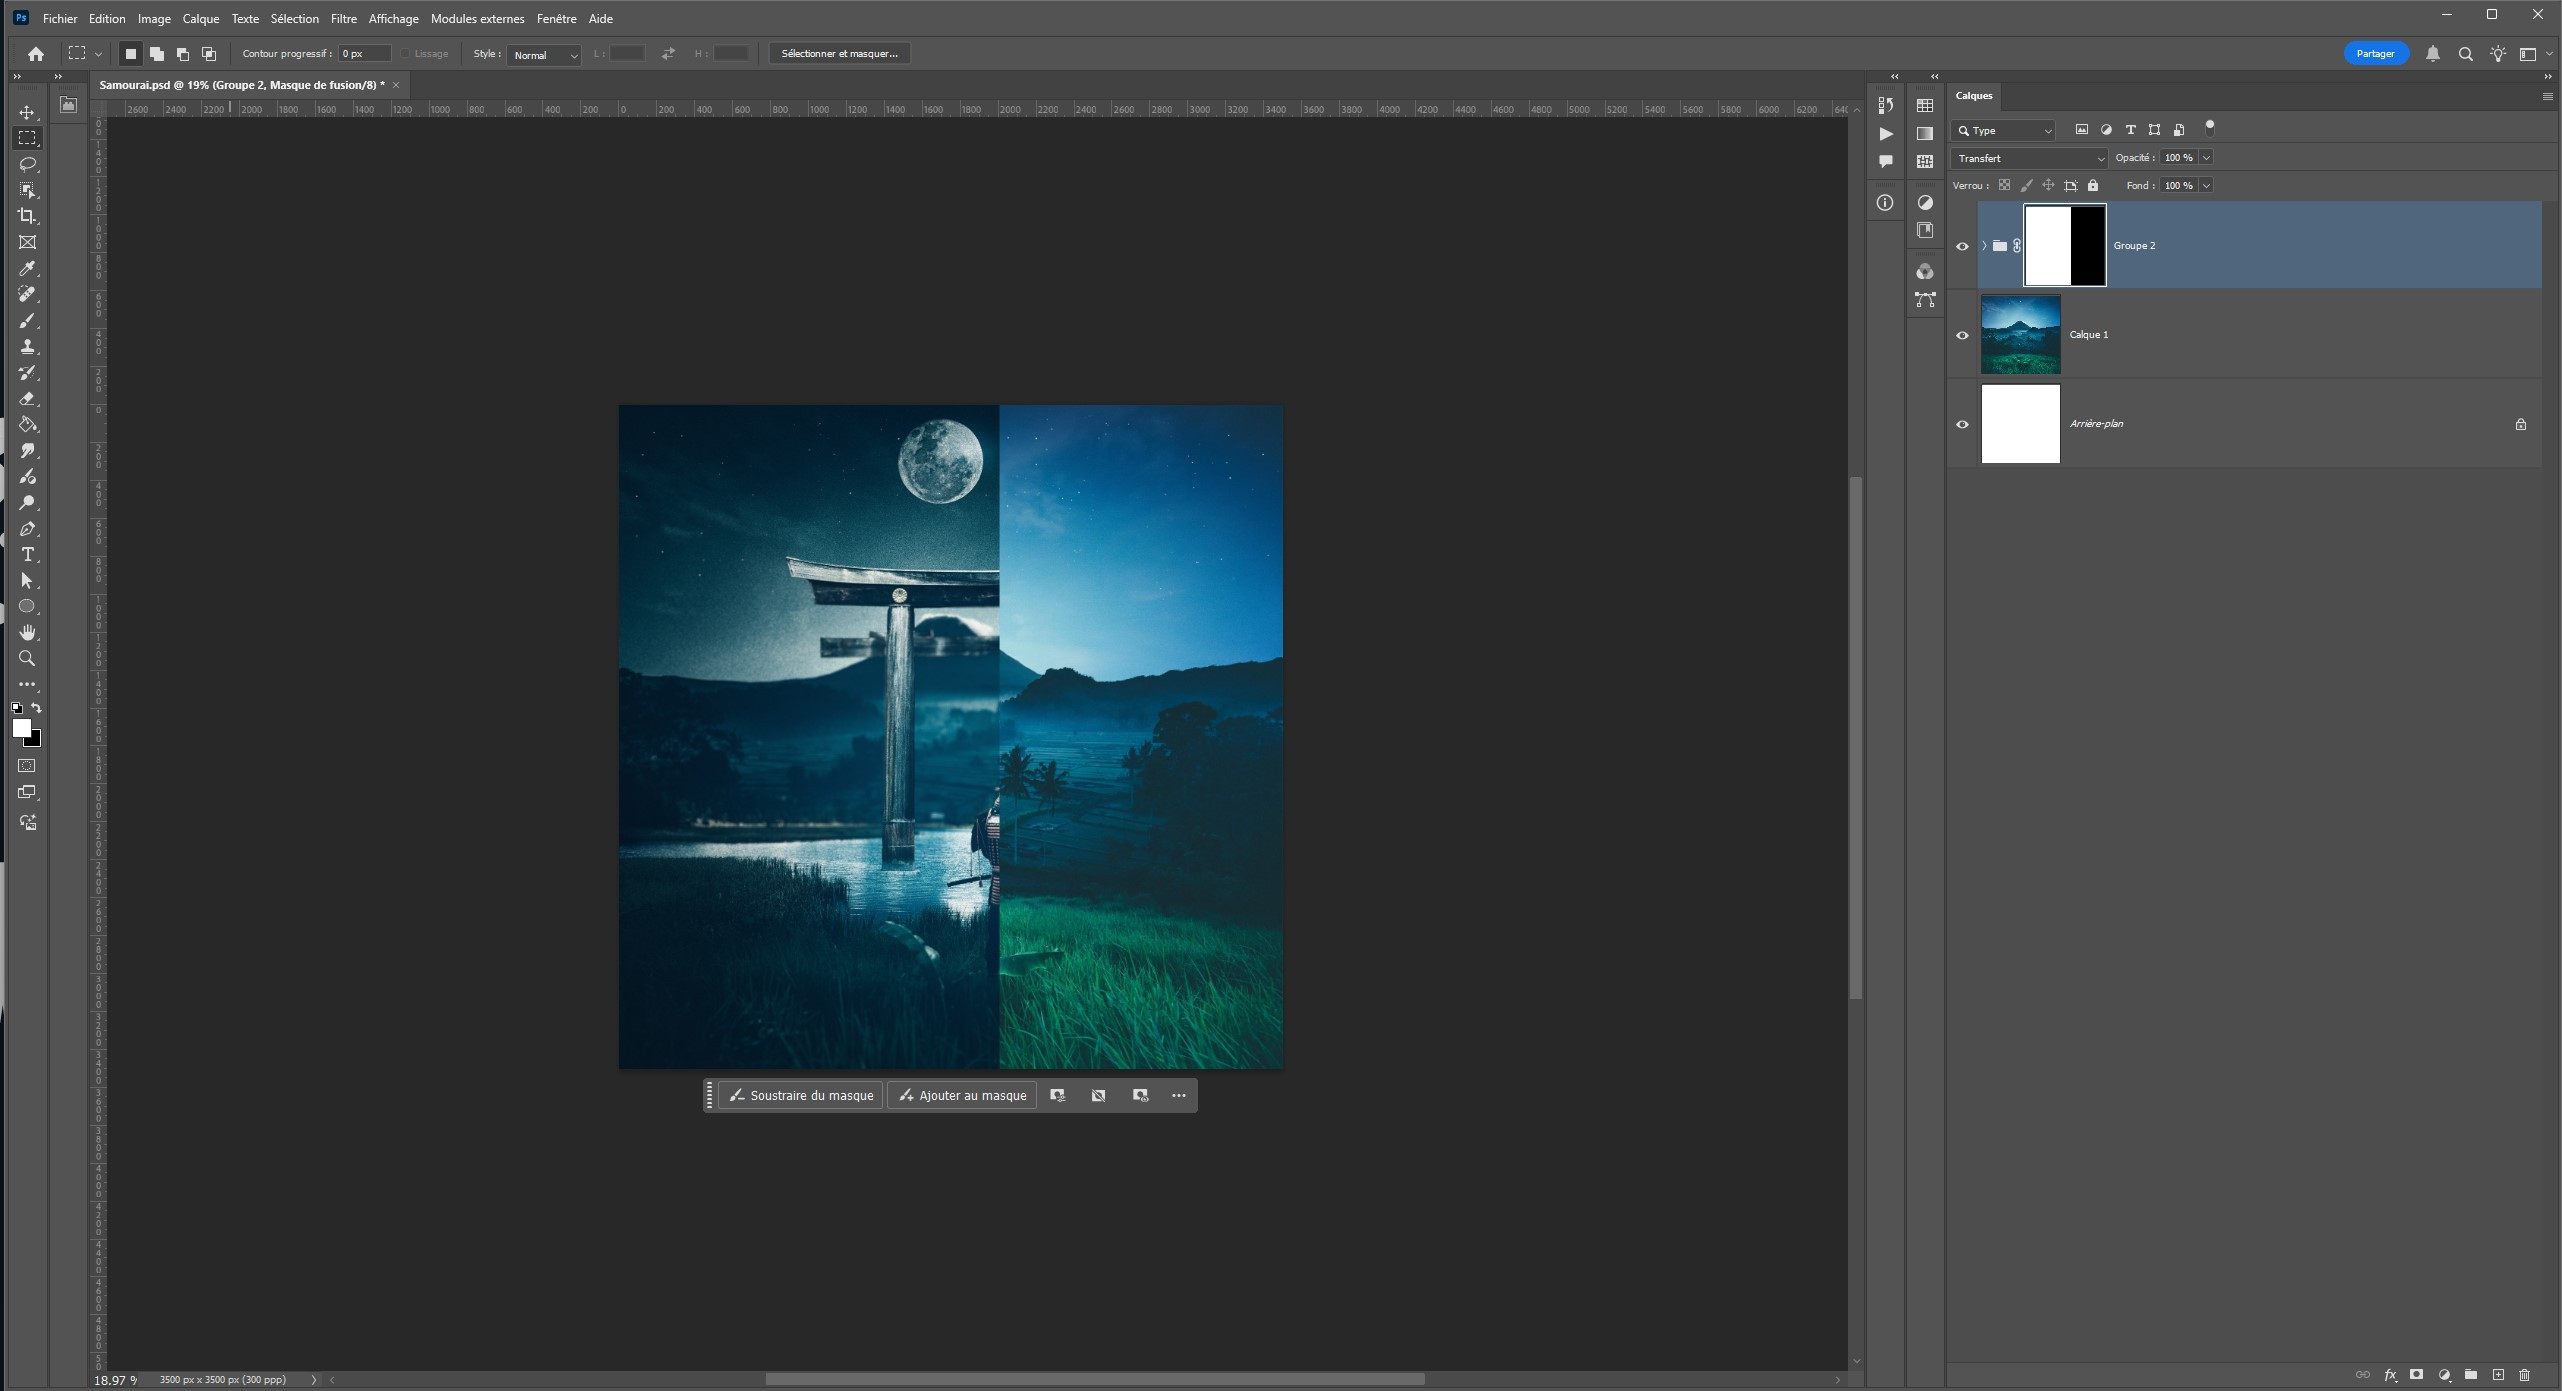Open the Calque menu
Image resolution: width=2562 pixels, height=1391 pixels.
click(200, 19)
